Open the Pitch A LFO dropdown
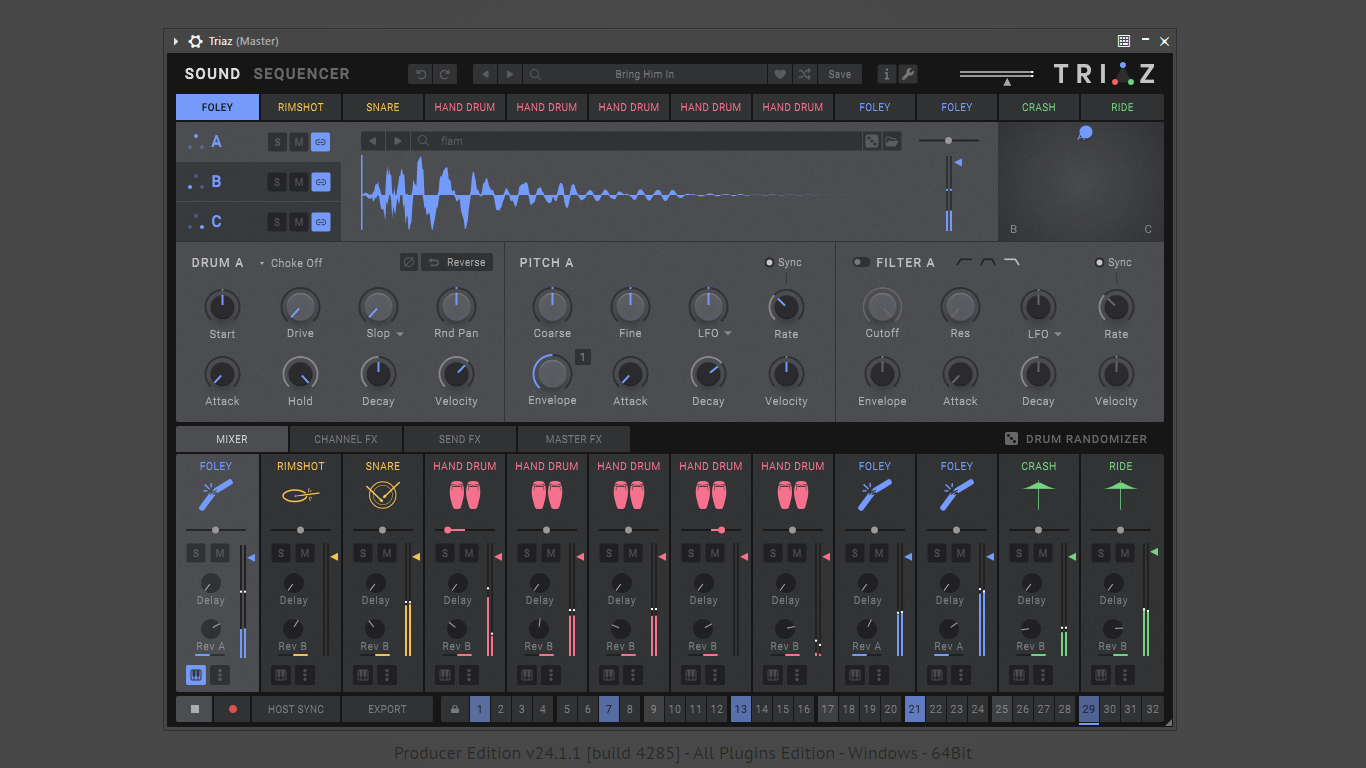The image size is (1366, 768). (x=728, y=334)
